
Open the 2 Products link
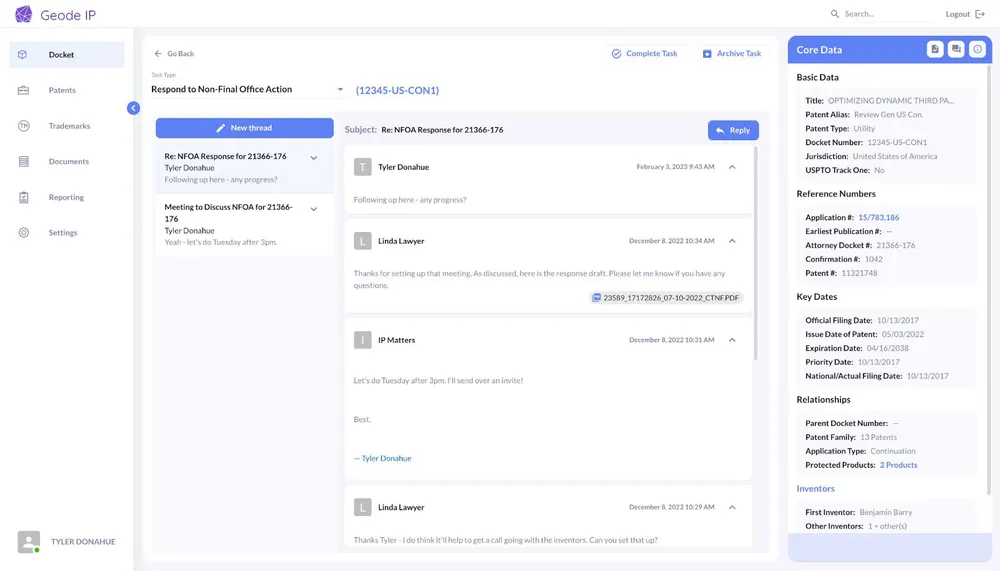(x=898, y=465)
